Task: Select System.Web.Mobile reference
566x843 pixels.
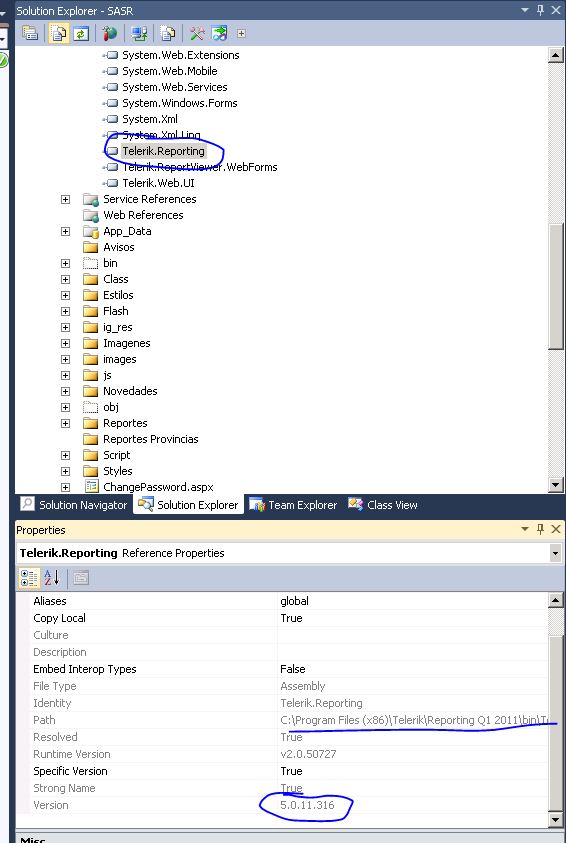Action: click(x=170, y=71)
